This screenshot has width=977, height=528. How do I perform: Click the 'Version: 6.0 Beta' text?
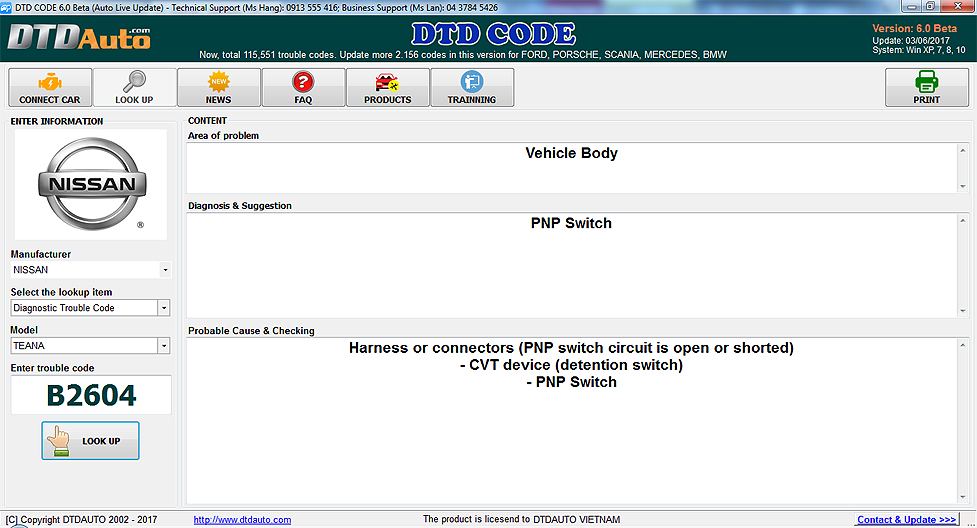point(914,29)
